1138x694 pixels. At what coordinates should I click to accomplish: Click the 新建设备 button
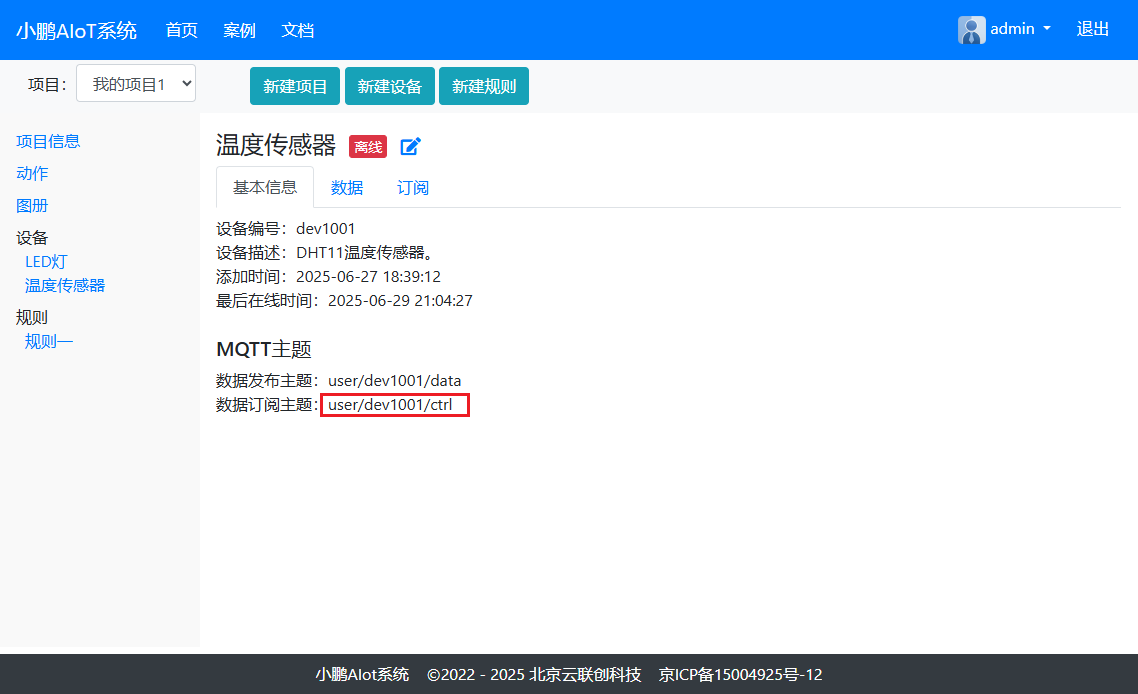pyautogui.click(x=390, y=86)
